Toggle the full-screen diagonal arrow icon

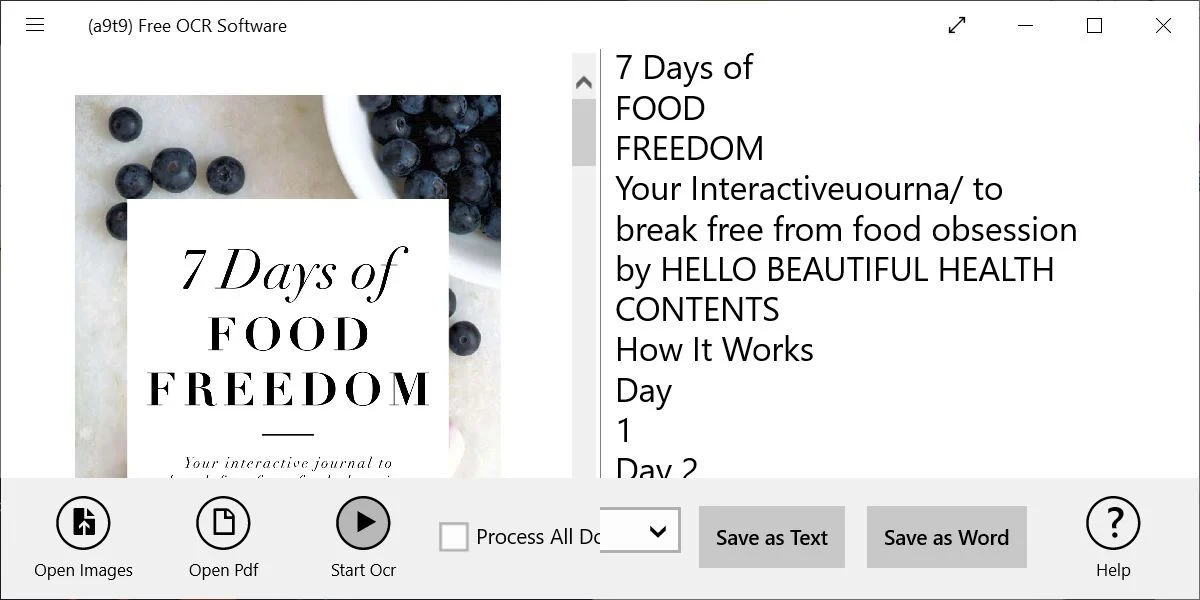[x=957, y=26]
